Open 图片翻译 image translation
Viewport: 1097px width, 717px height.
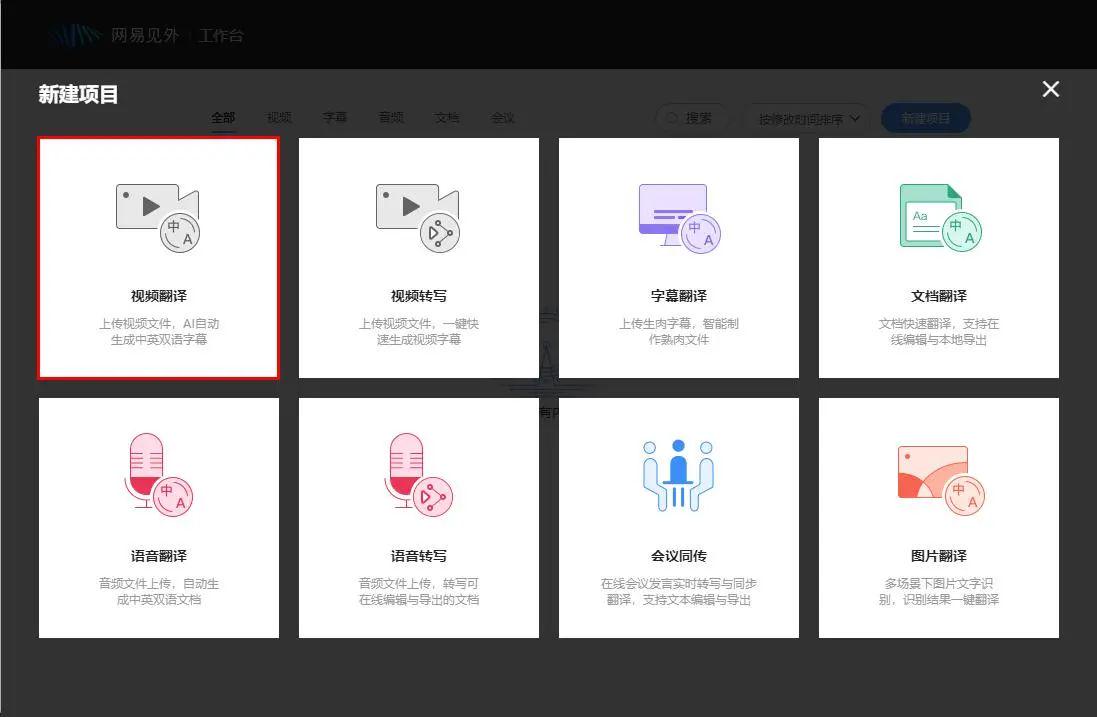click(938, 517)
